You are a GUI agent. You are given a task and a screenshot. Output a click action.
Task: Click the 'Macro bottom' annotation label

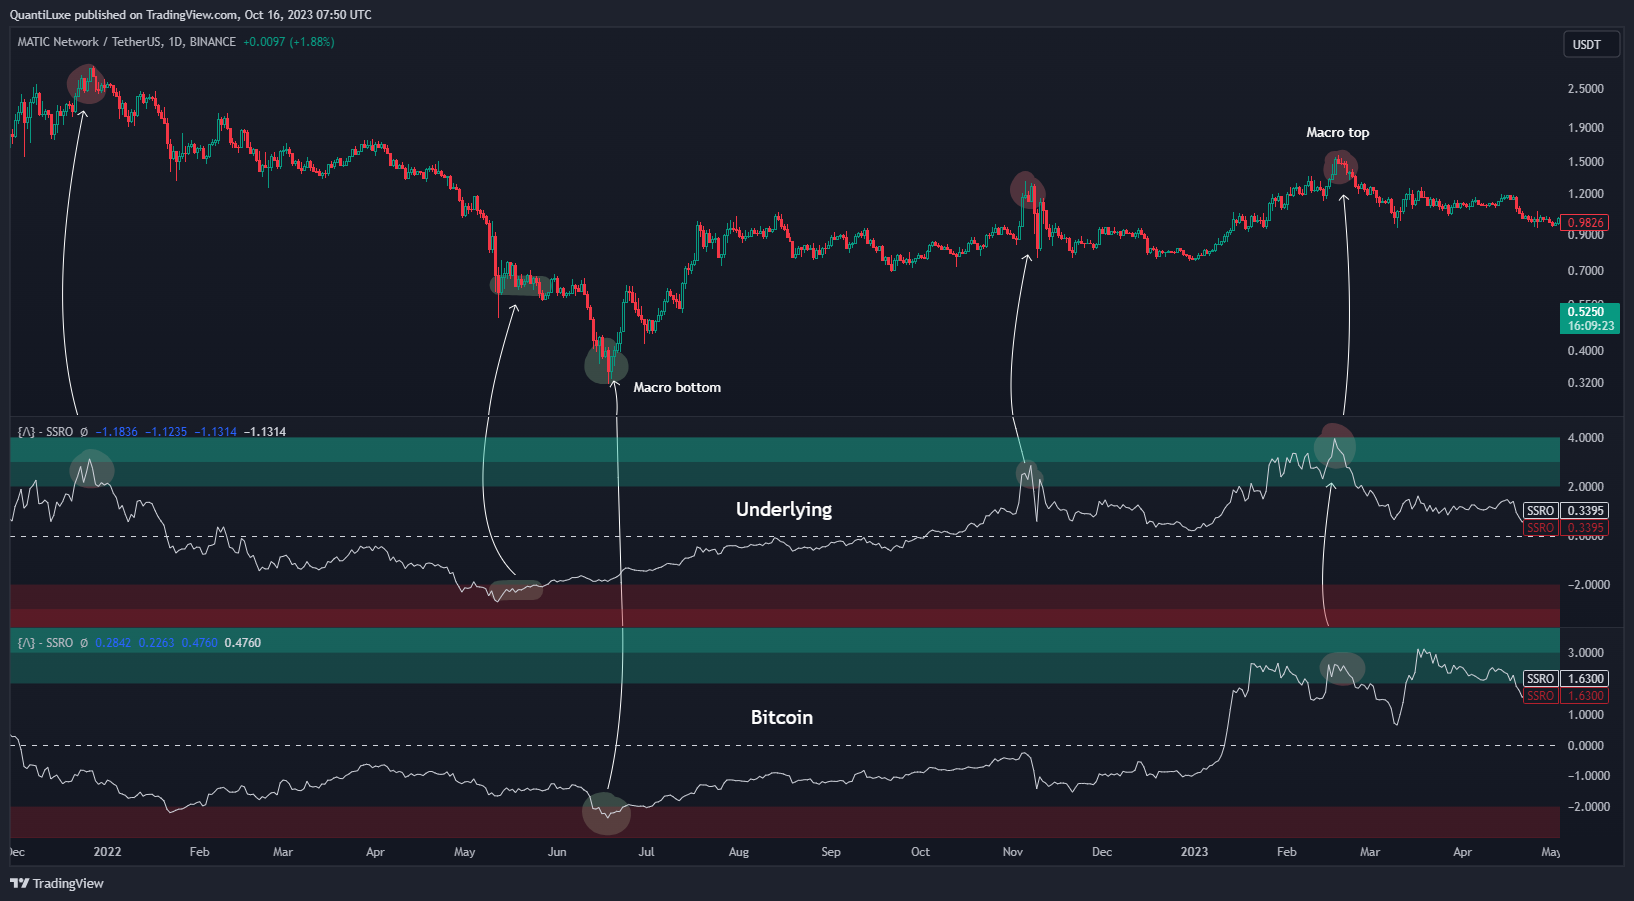pos(677,387)
